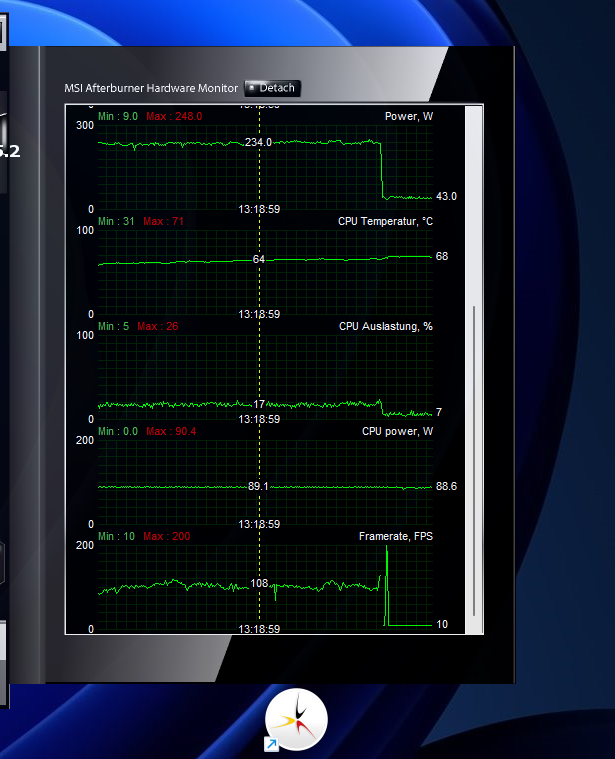Click the 89.1 CPU power marker value
615x759 pixels.
click(258, 486)
